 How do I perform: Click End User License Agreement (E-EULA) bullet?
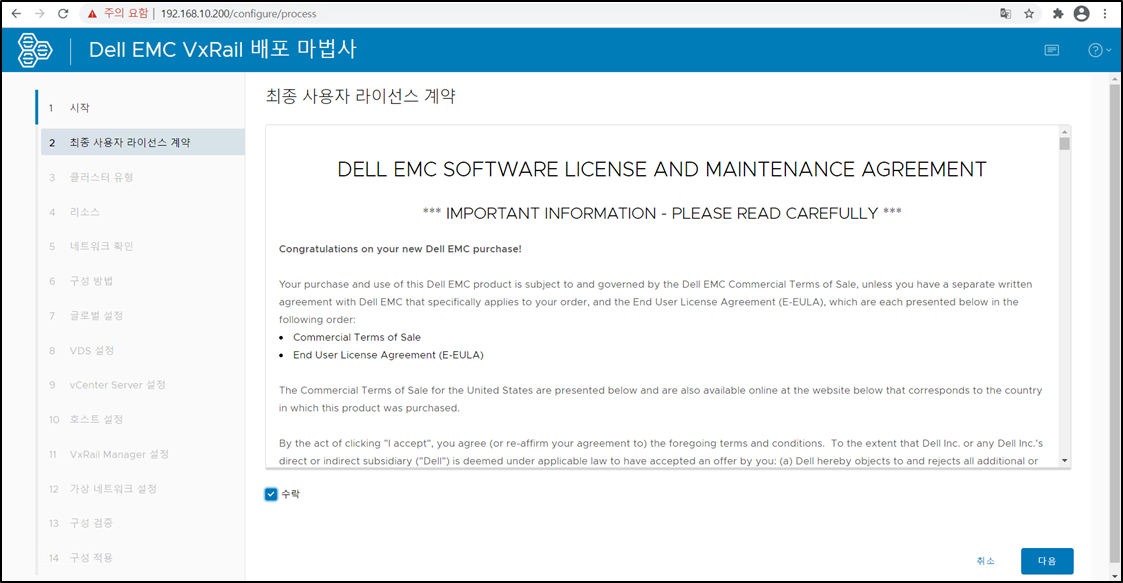pos(388,355)
